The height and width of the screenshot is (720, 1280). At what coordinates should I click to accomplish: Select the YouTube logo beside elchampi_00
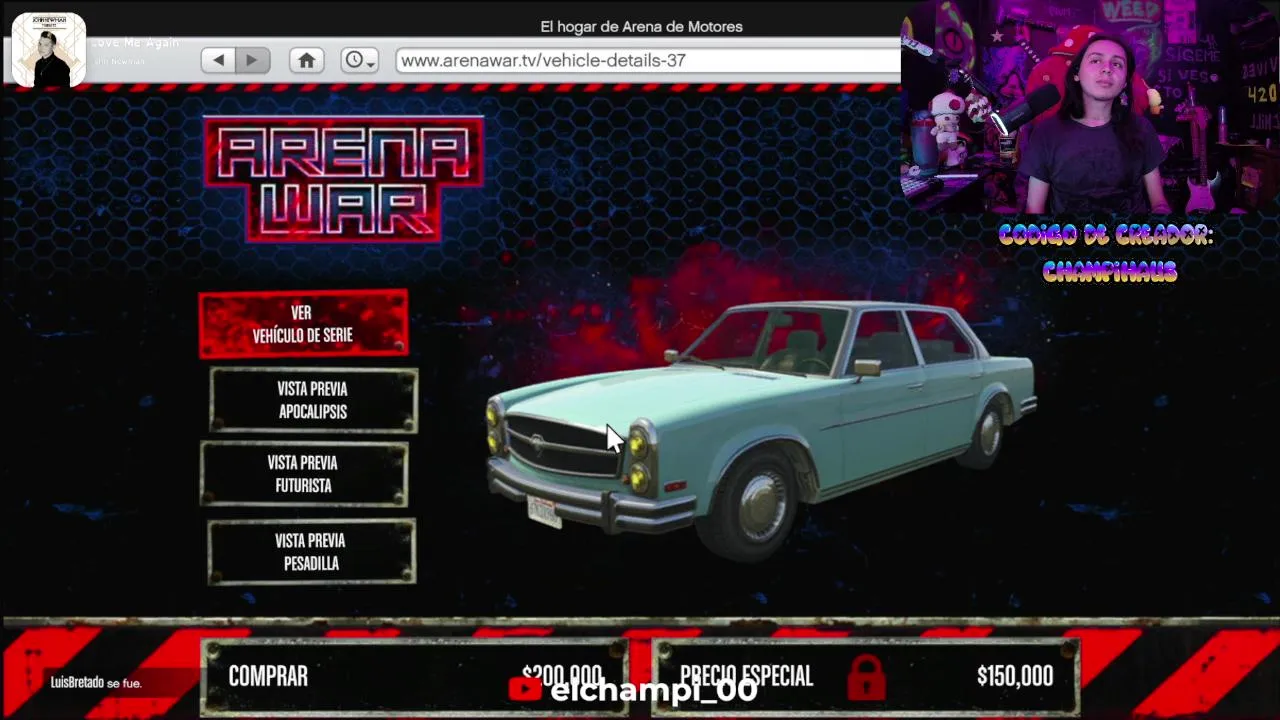click(525, 689)
